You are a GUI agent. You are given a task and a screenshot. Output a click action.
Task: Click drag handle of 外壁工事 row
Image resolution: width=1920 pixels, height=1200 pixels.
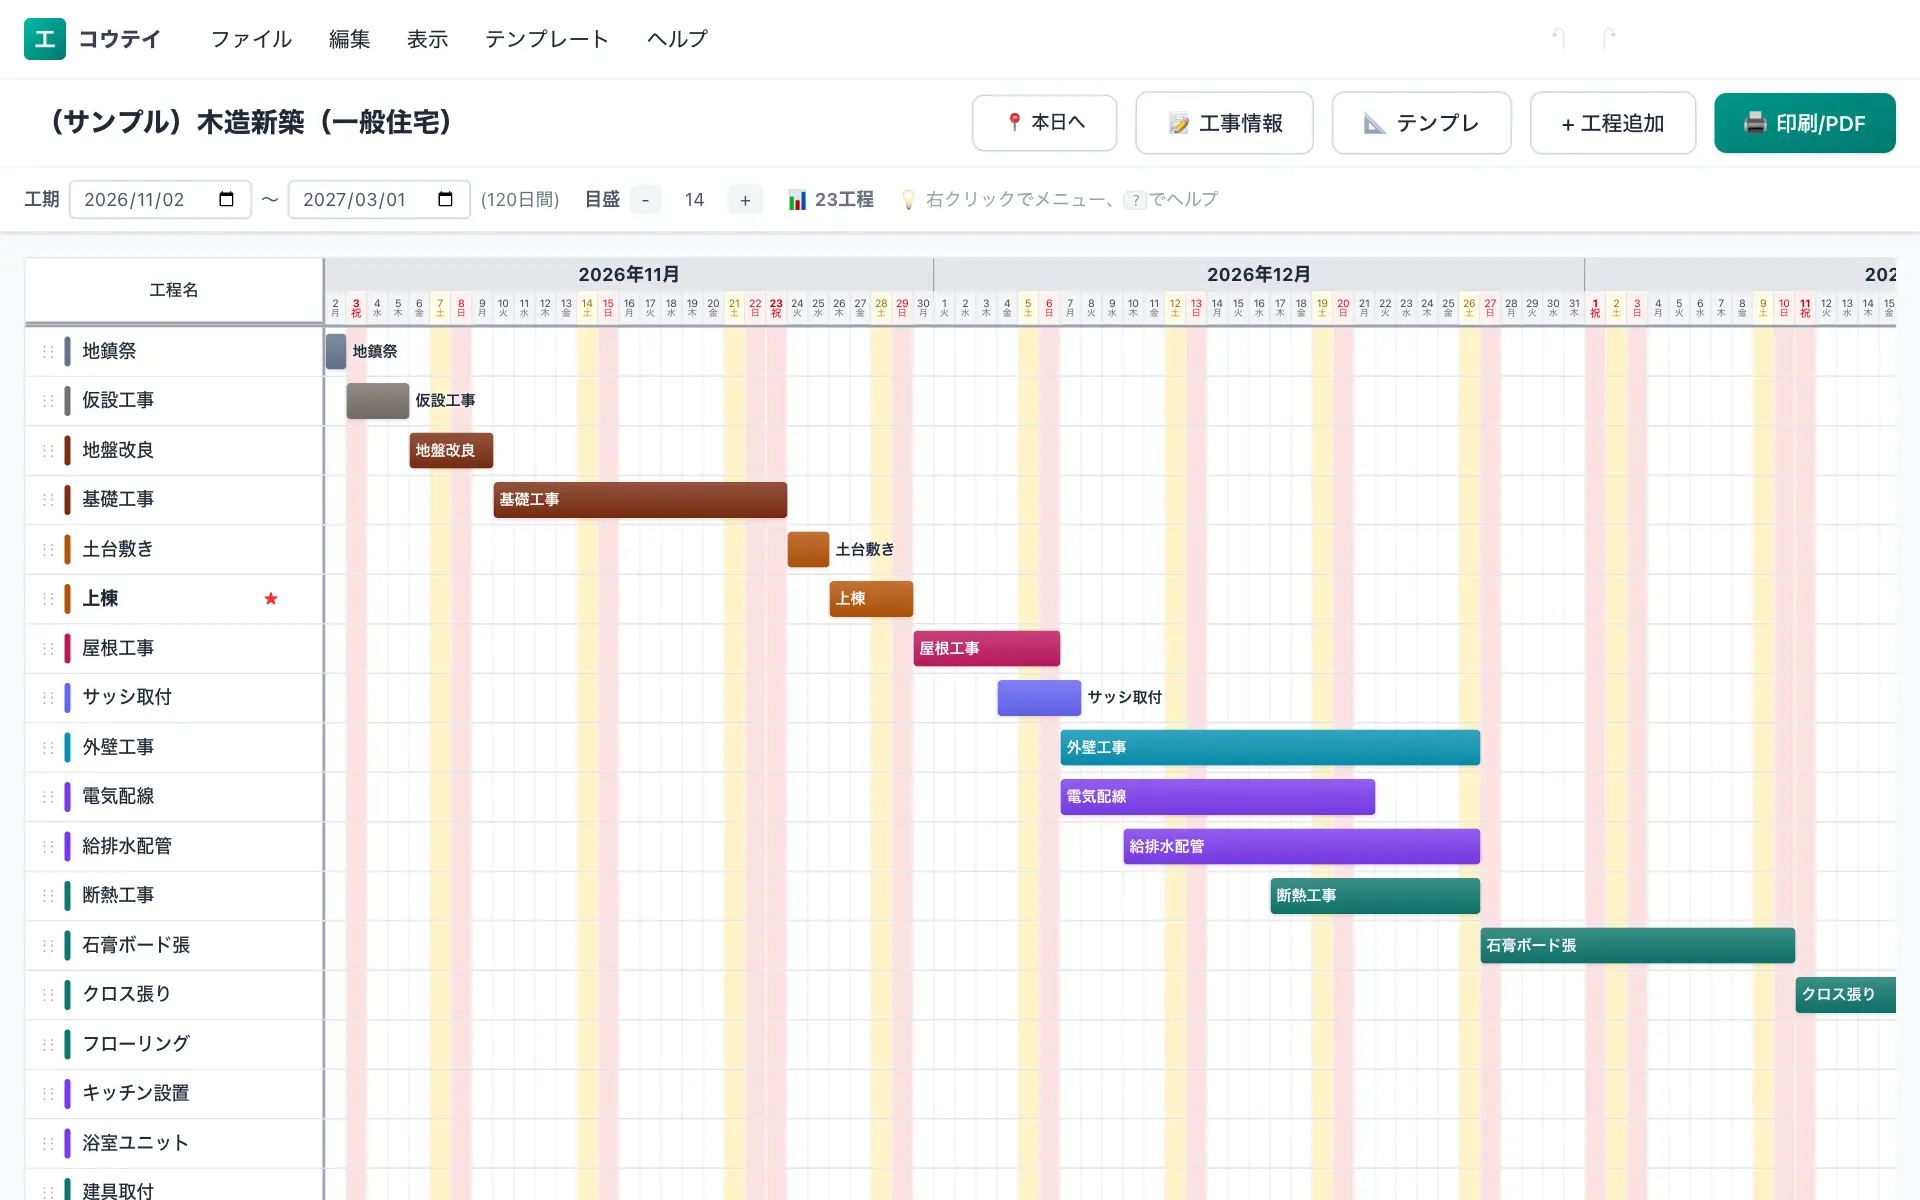pyautogui.click(x=47, y=747)
